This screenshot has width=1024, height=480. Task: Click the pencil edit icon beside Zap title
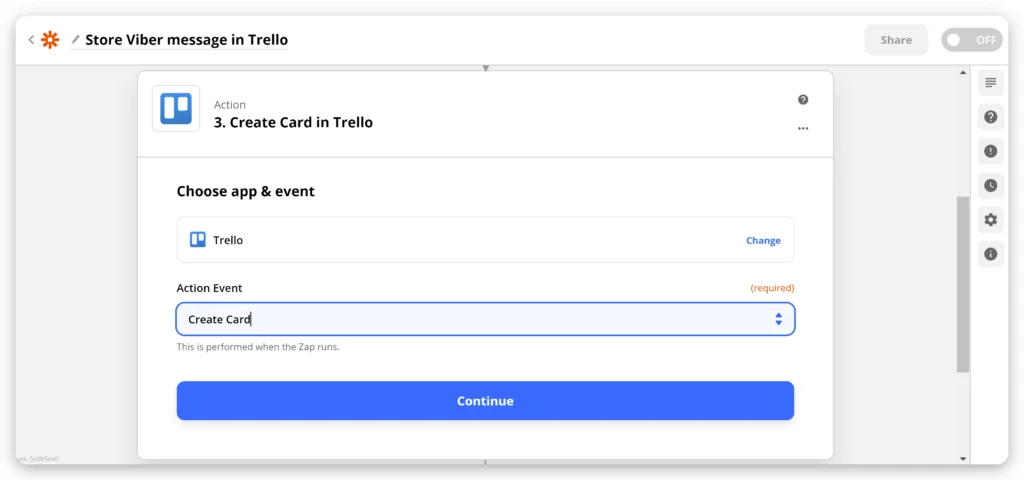76,40
